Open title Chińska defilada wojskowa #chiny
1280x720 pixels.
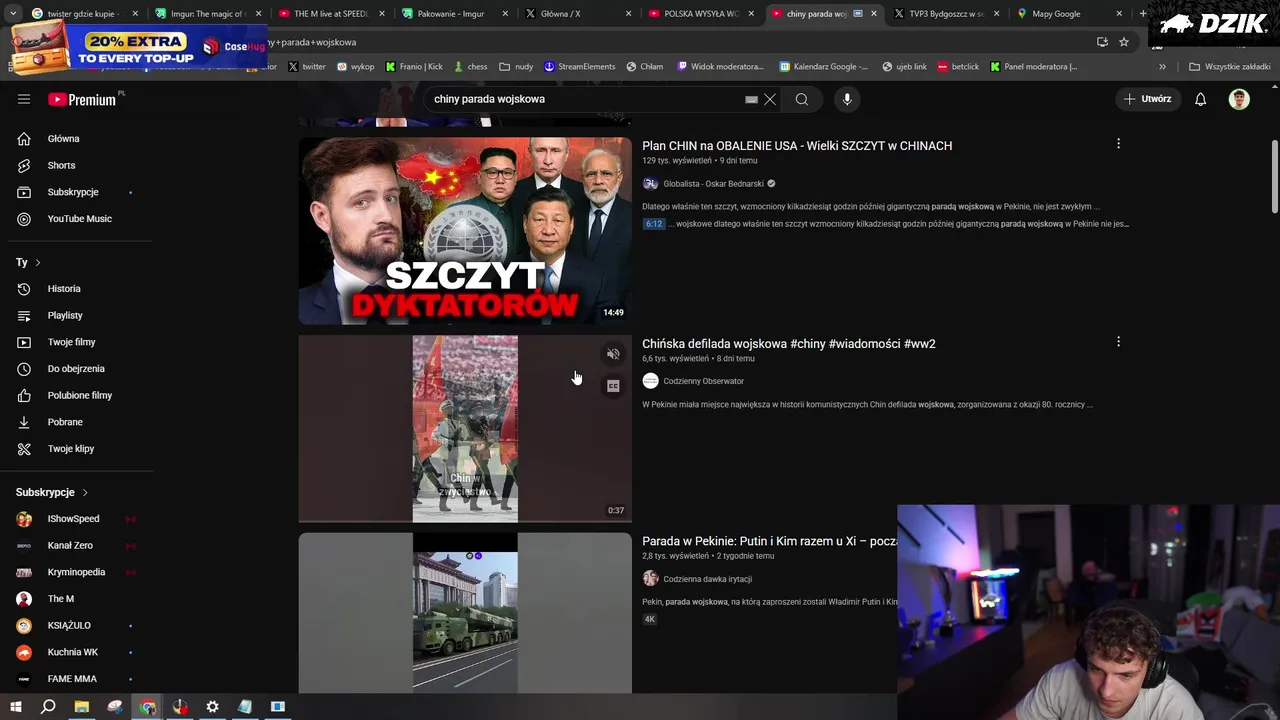click(789, 344)
